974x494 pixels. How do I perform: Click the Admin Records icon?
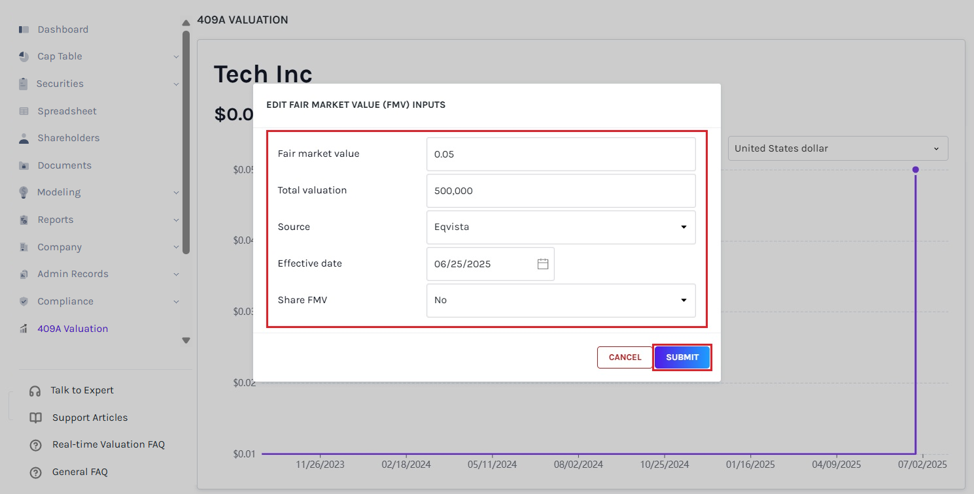coord(24,274)
